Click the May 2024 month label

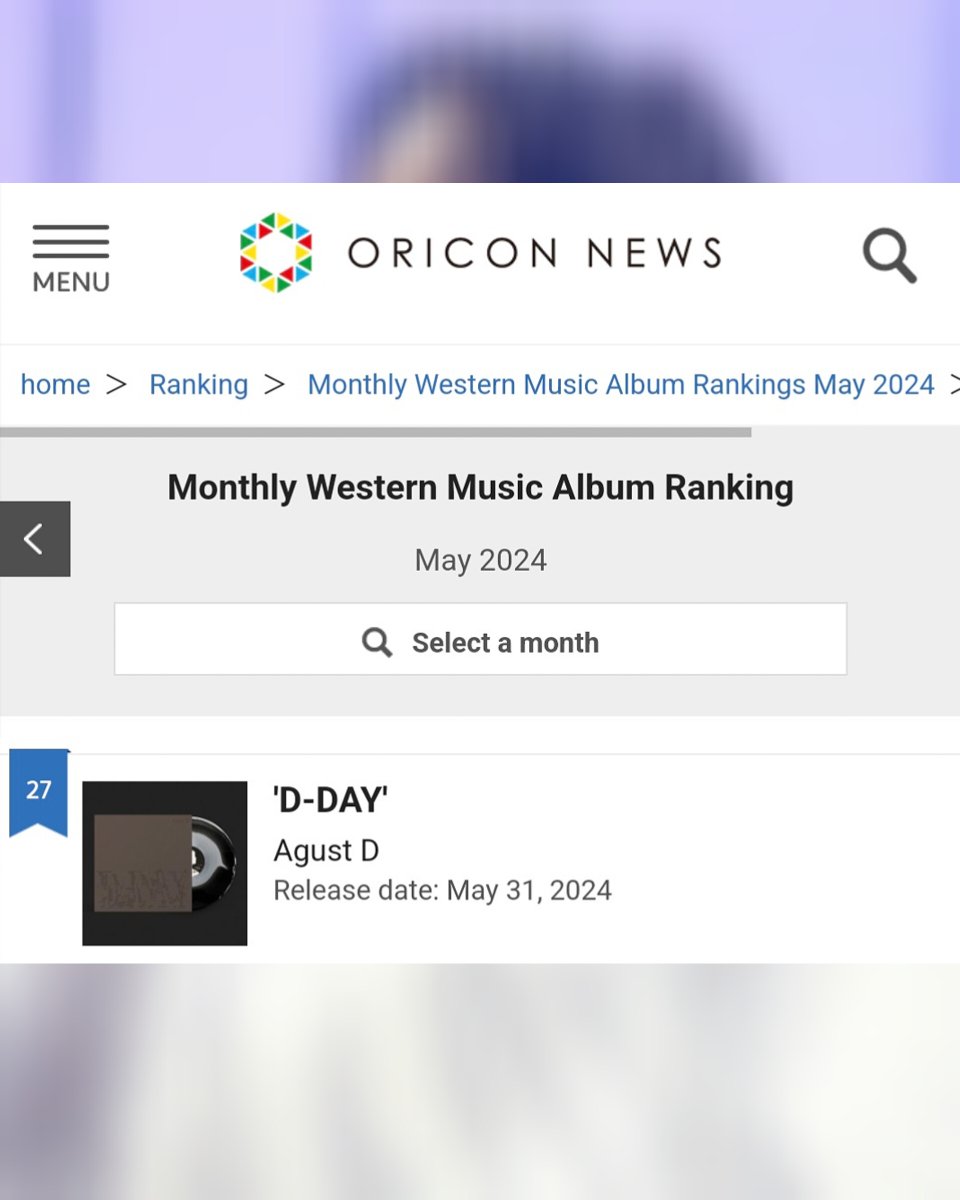(x=481, y=560)
